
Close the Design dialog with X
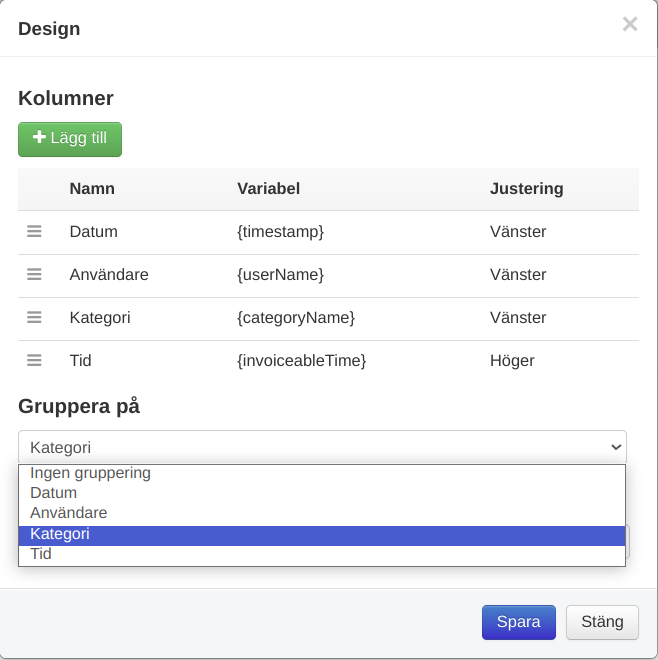click(629, 25)
